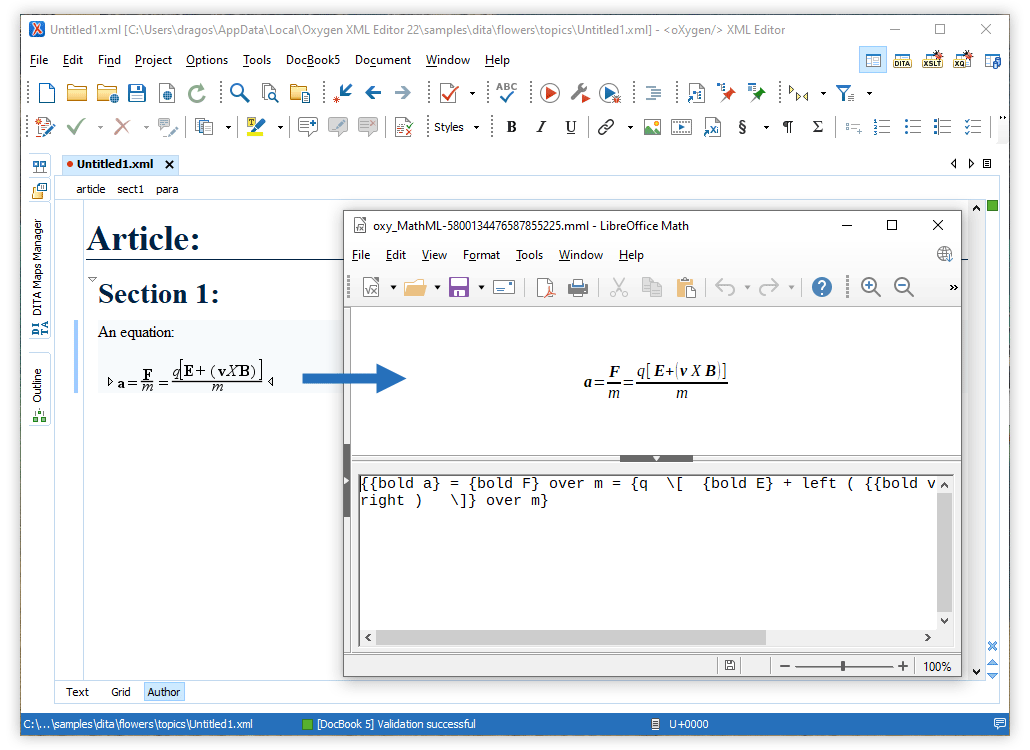Viewport: 1030px width, 750px height.
Task: Open DITA perspective icon at top right
Action: click(x=903, y=60)
